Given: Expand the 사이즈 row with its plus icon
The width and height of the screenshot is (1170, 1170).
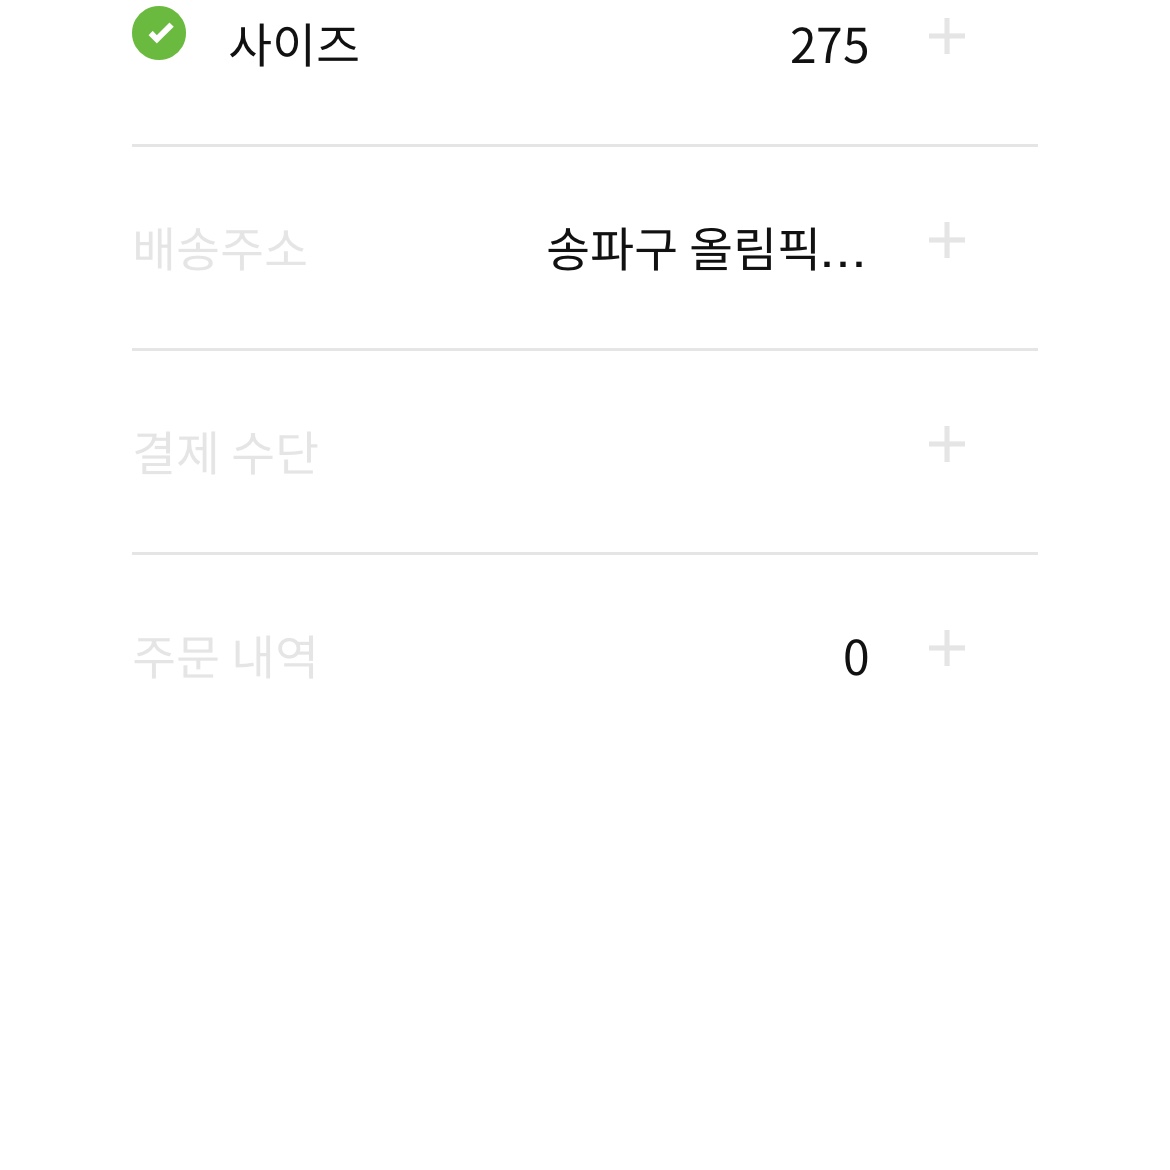Looking at the screenshot, I should pos(947,37).
